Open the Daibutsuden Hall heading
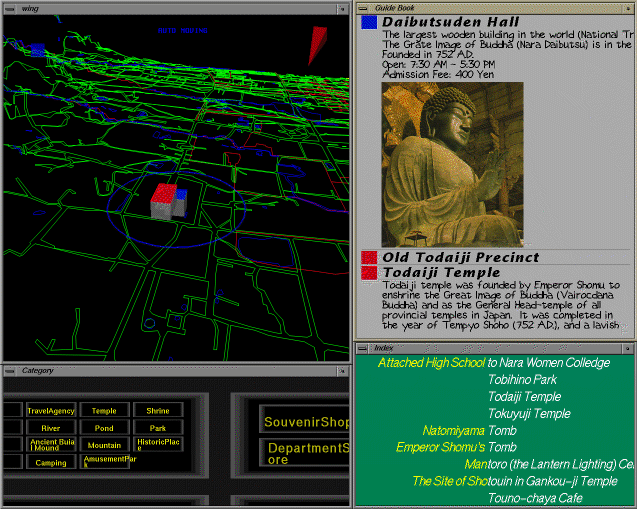The image size is (637, 509). [x=451, y=22]
